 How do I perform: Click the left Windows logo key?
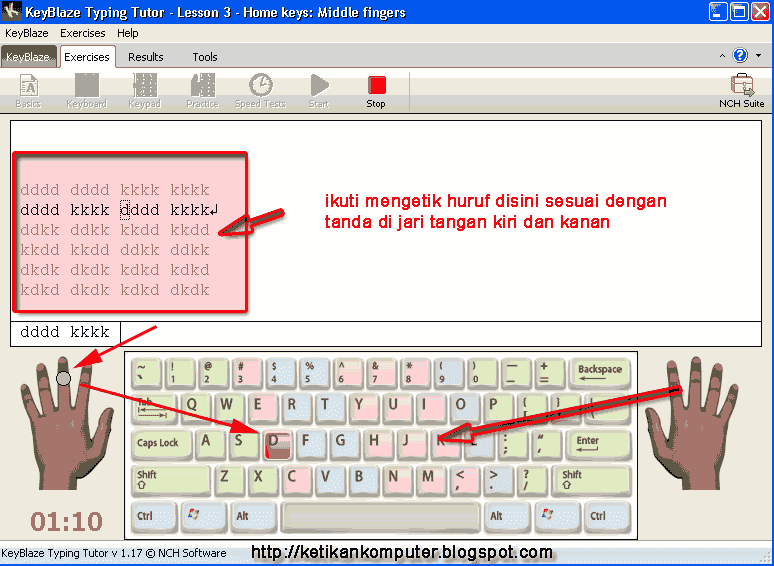pyautogui.click(x=202, y=517)
